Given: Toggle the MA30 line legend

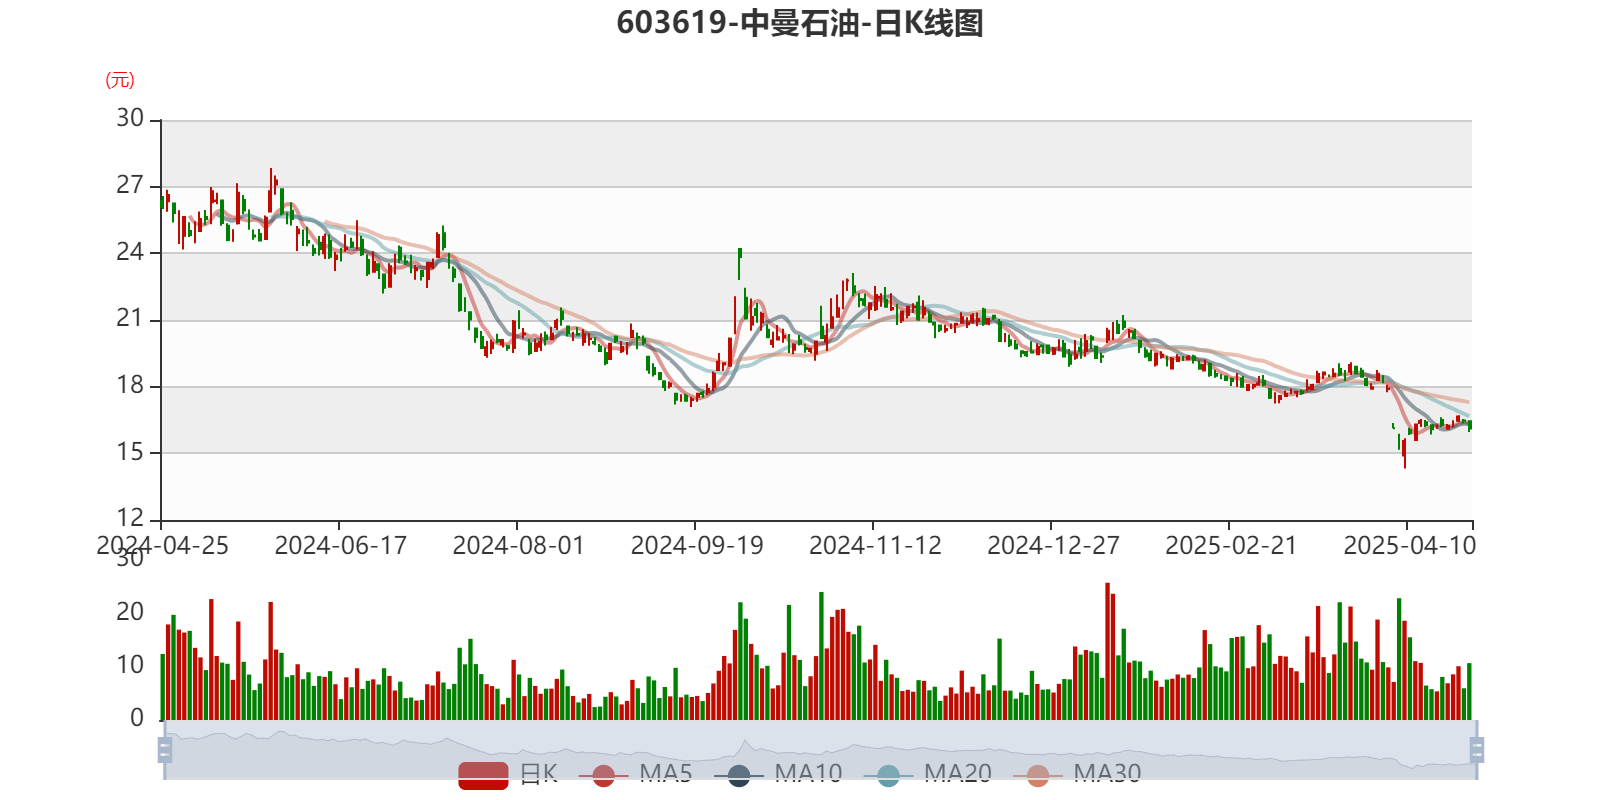Looking at the screenshot, I should click(x=1077, y=774).
